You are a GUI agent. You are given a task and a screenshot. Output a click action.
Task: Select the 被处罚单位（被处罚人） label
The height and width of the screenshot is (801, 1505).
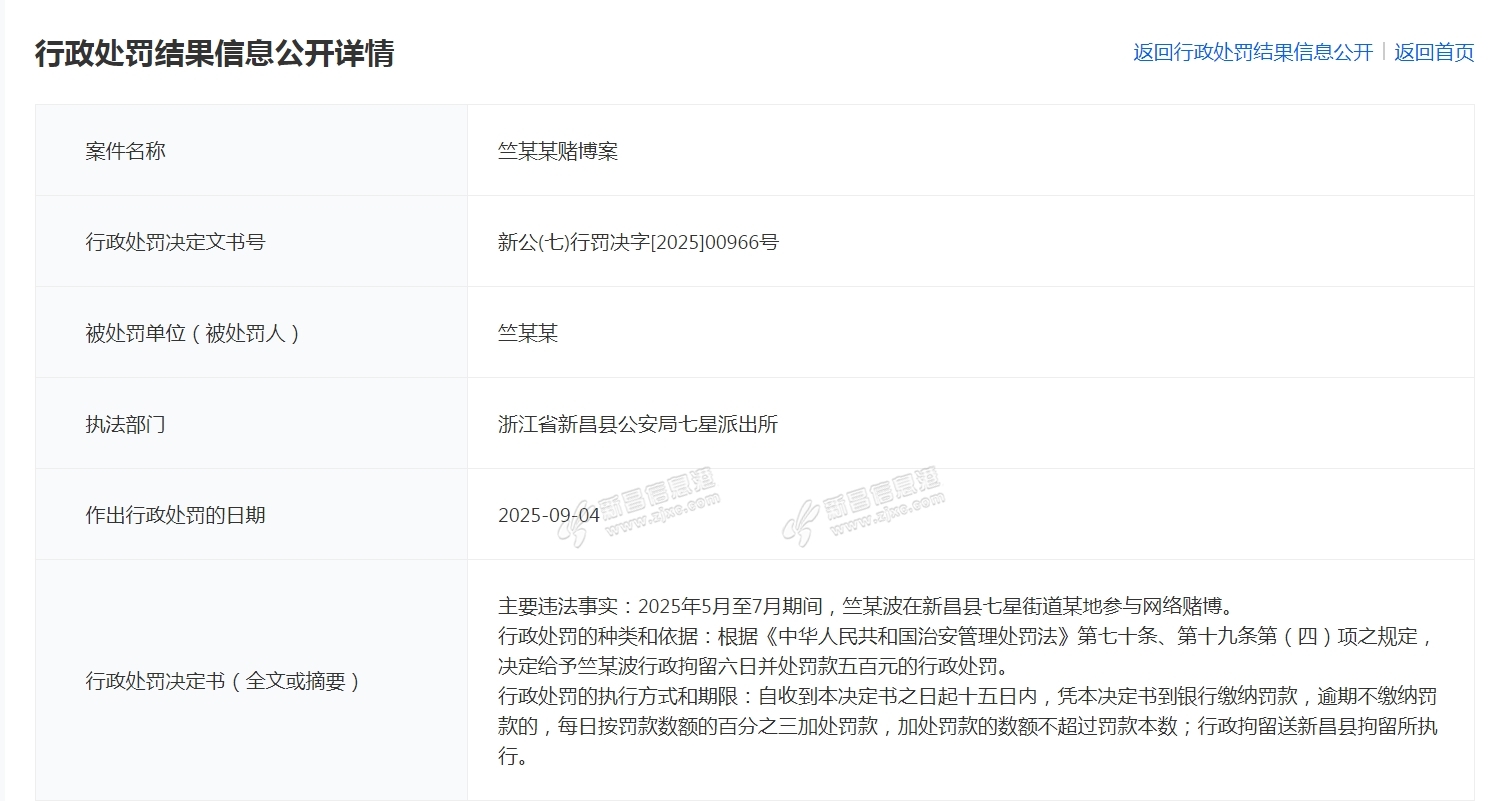[x=193, y=333]
